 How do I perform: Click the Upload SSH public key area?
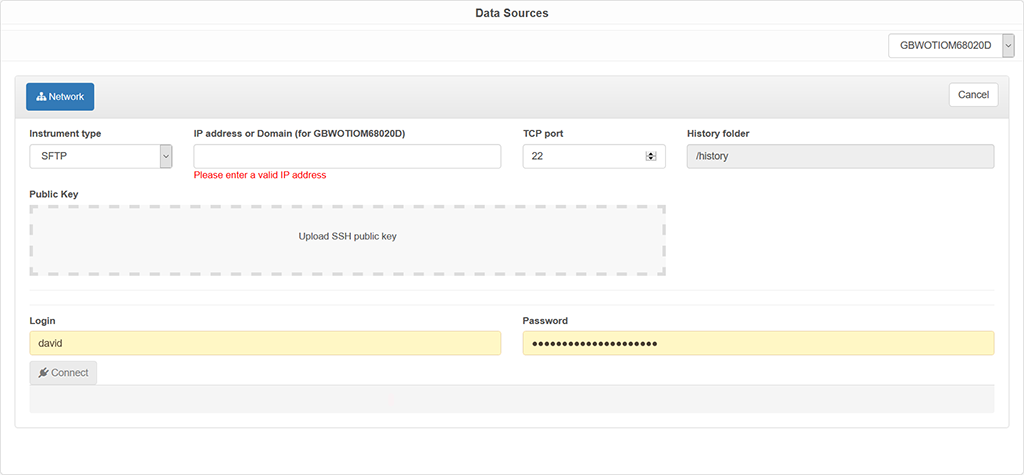(348, 237)
